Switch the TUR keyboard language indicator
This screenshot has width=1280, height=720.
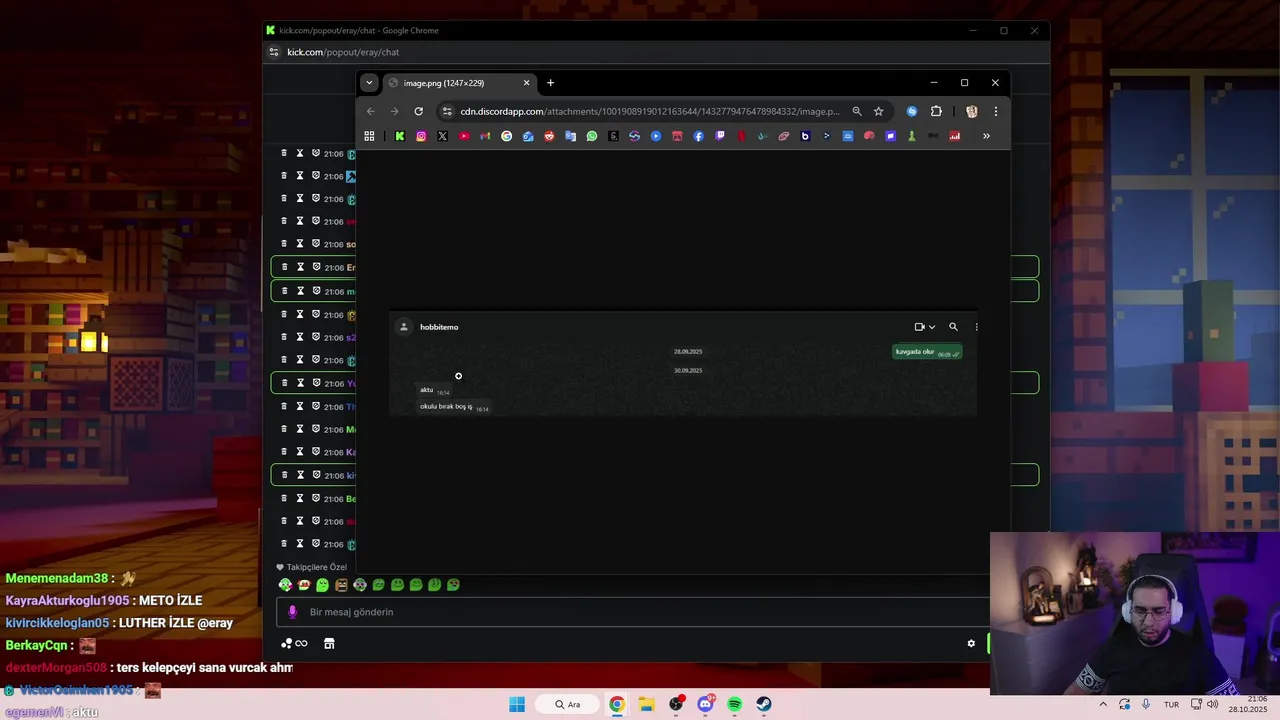(x=1171, y=704)
